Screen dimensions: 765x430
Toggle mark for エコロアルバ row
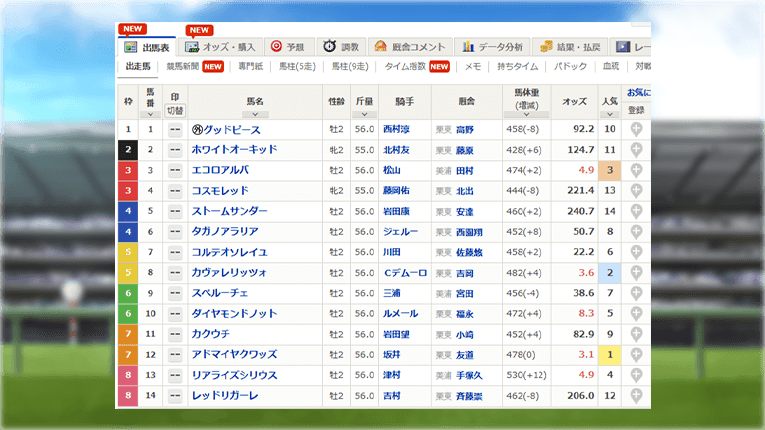point(175,171)
